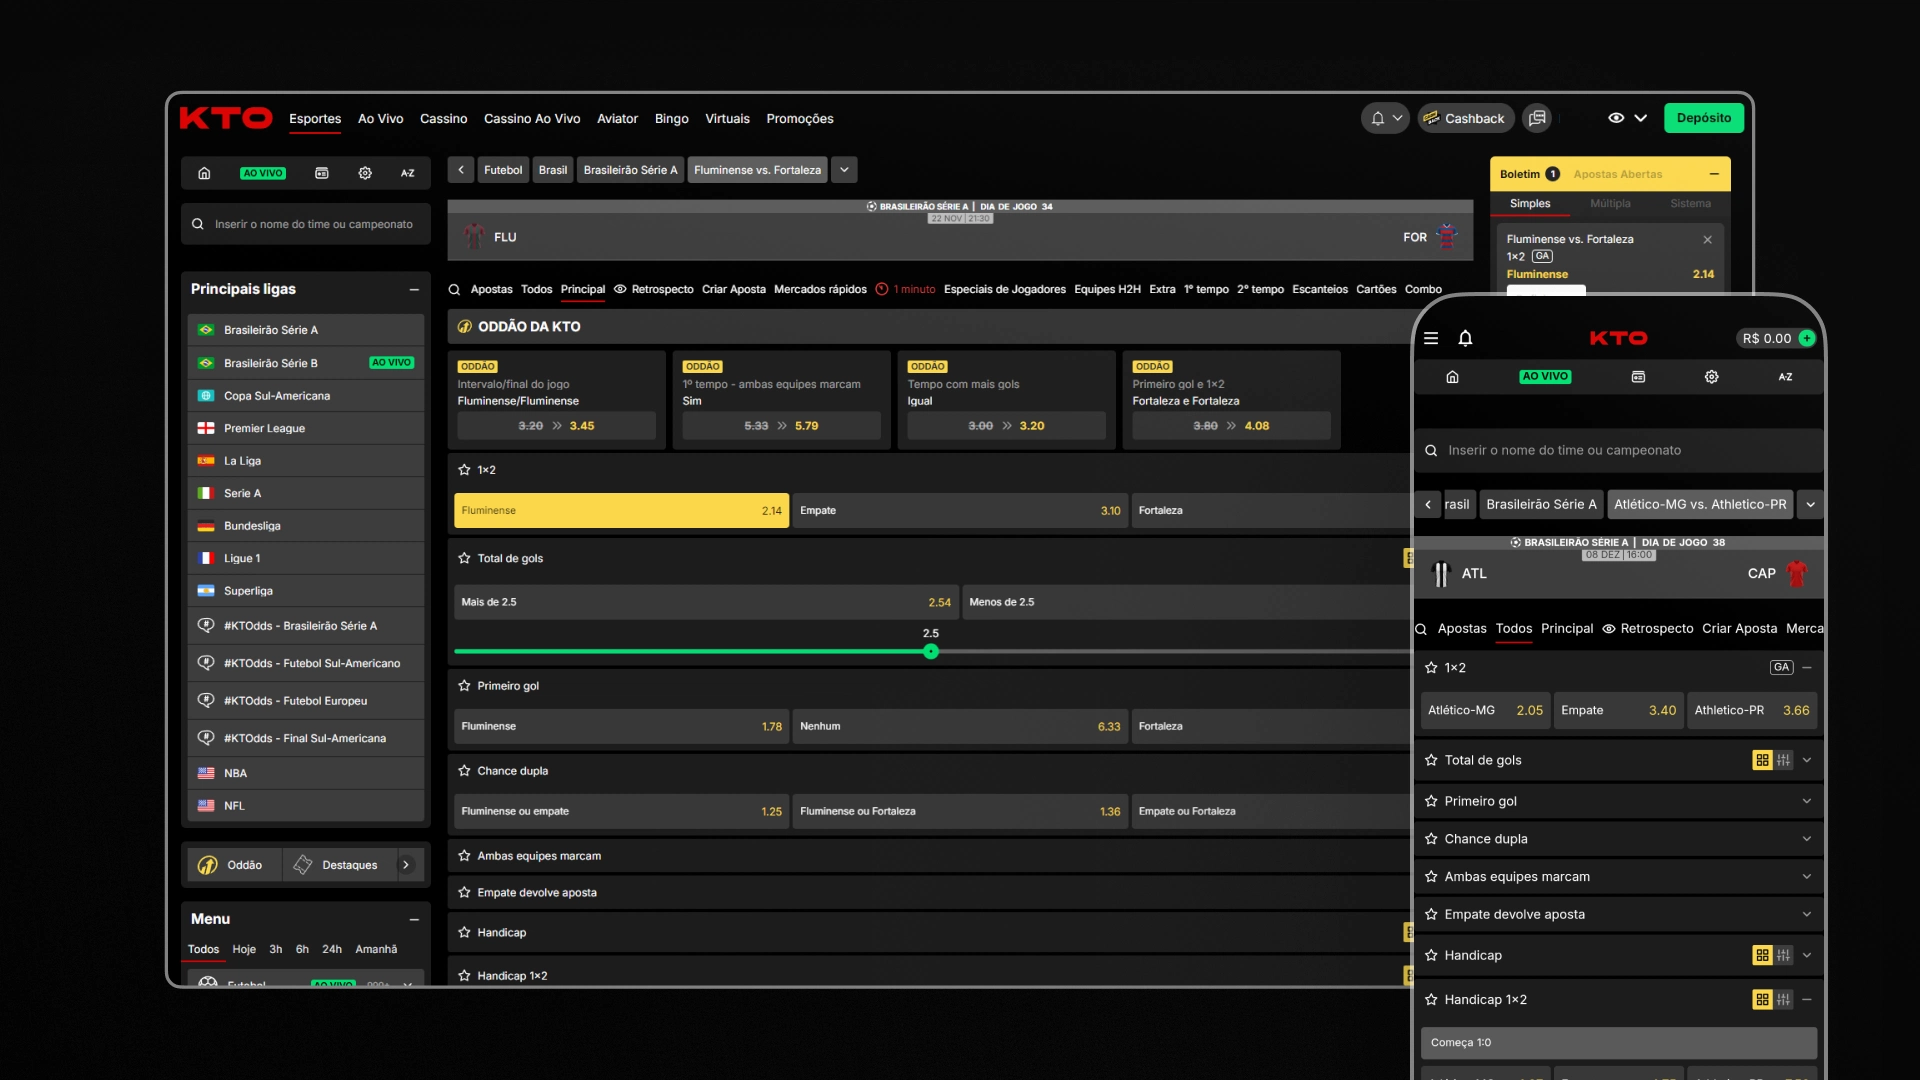This screenshot has width=1920, height=1080.
Task: Click the KTO logo in desktop header
Action: point(226,118)
